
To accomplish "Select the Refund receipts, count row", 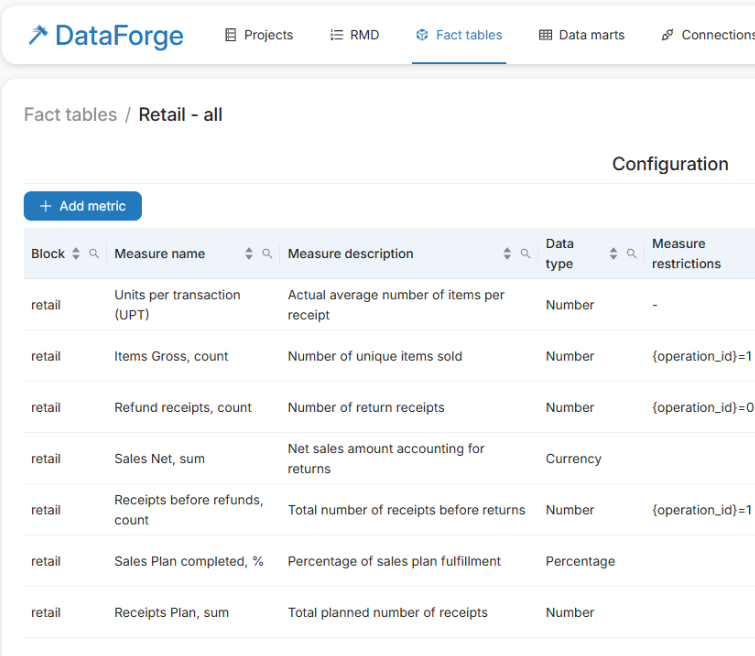I will [183, 408].
